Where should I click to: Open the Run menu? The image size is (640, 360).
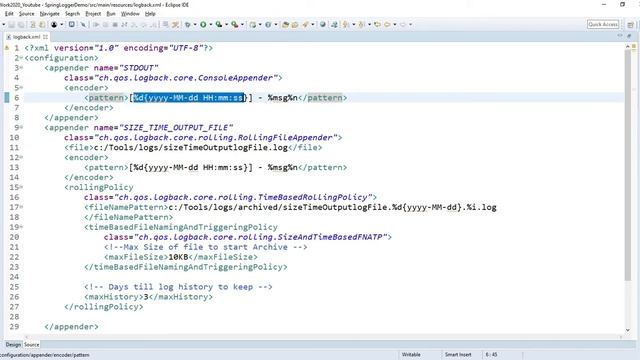(x=111, y=14)
